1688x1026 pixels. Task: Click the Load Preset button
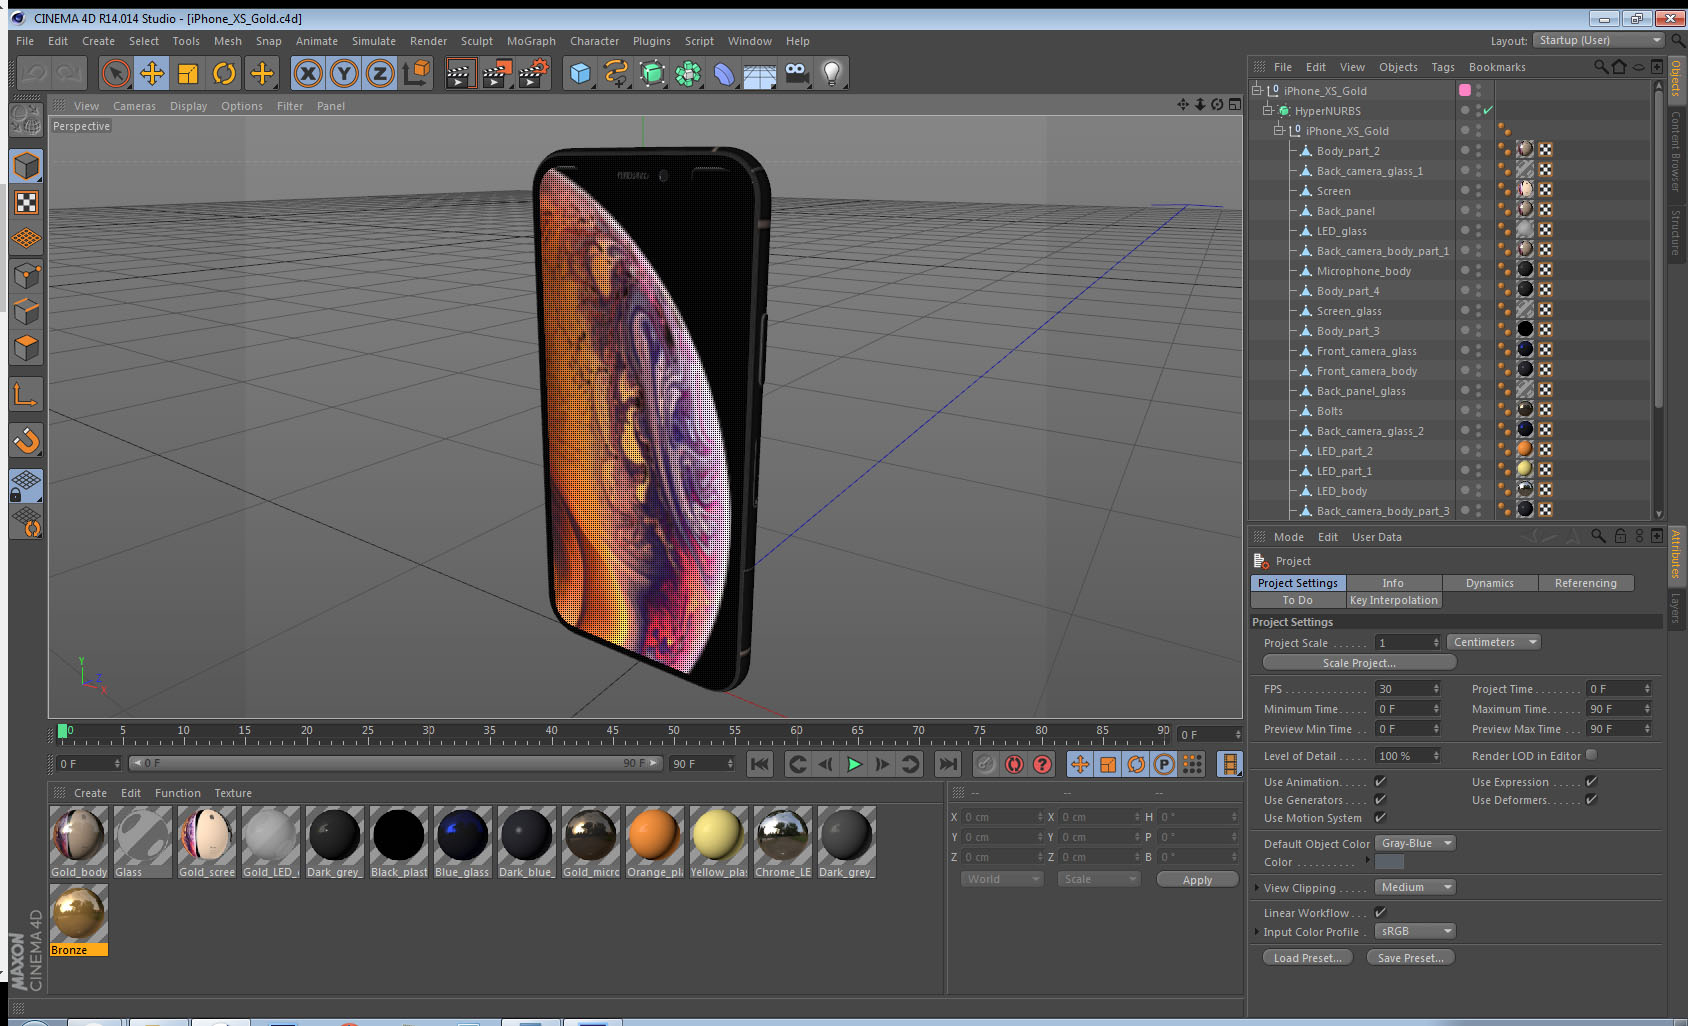pyautogui.click(x=1307, y=957)
